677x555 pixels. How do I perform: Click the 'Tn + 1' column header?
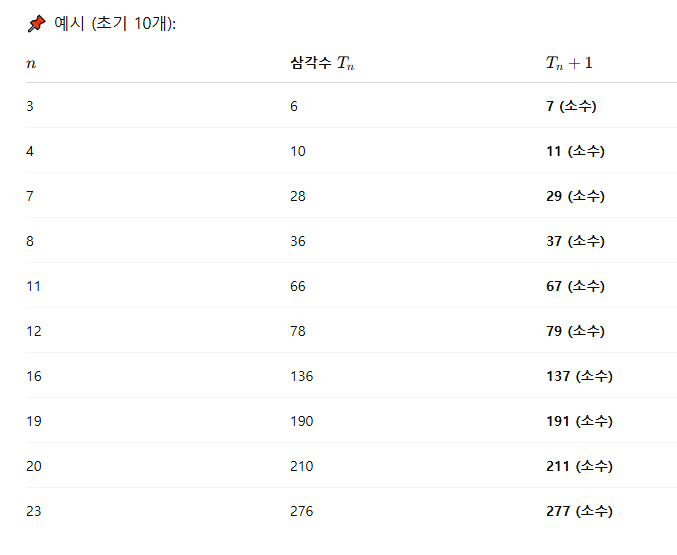(x=569, y=63)
